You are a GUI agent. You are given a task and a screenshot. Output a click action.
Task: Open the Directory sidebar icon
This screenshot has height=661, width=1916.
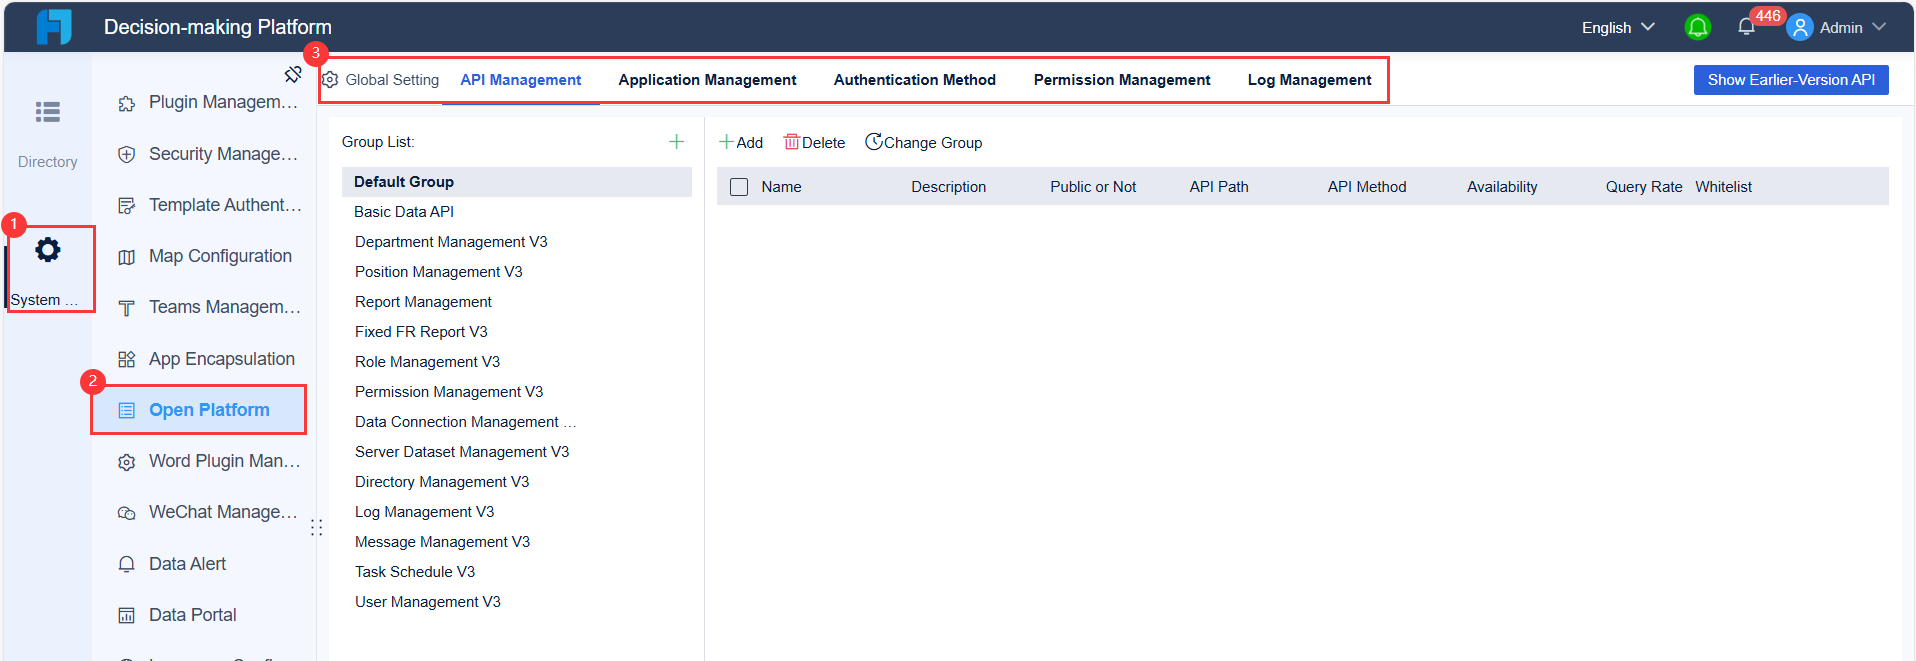click(x=47, y=112)
